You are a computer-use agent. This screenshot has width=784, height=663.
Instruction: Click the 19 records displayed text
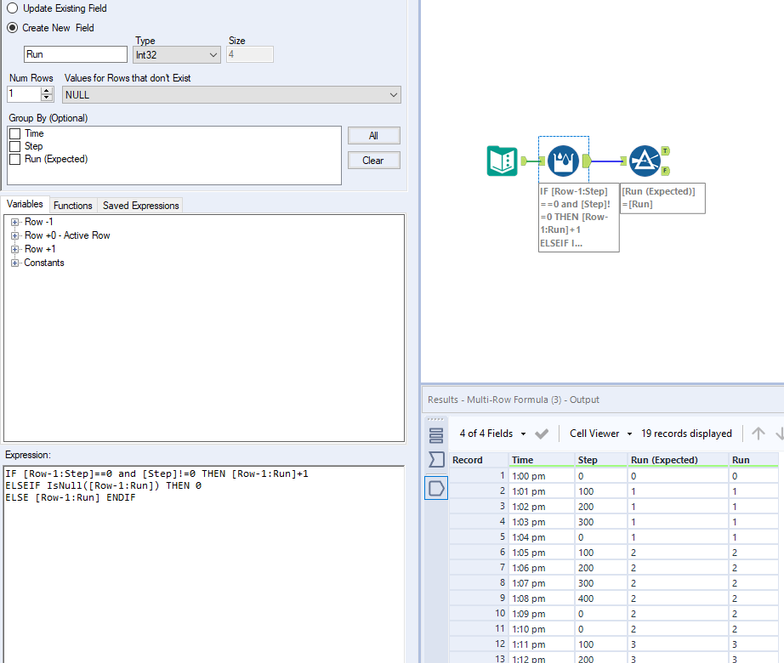[686, 434]
